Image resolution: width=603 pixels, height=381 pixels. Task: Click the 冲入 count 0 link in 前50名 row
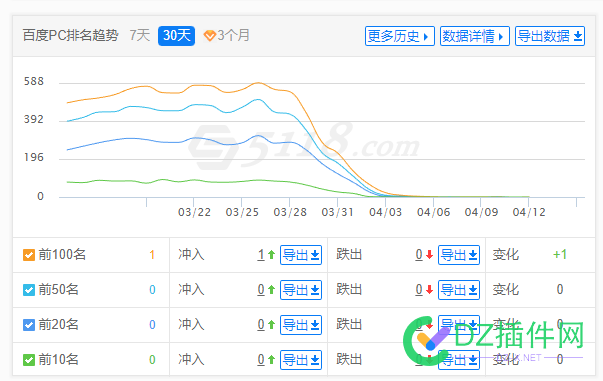tap(261, 289)
